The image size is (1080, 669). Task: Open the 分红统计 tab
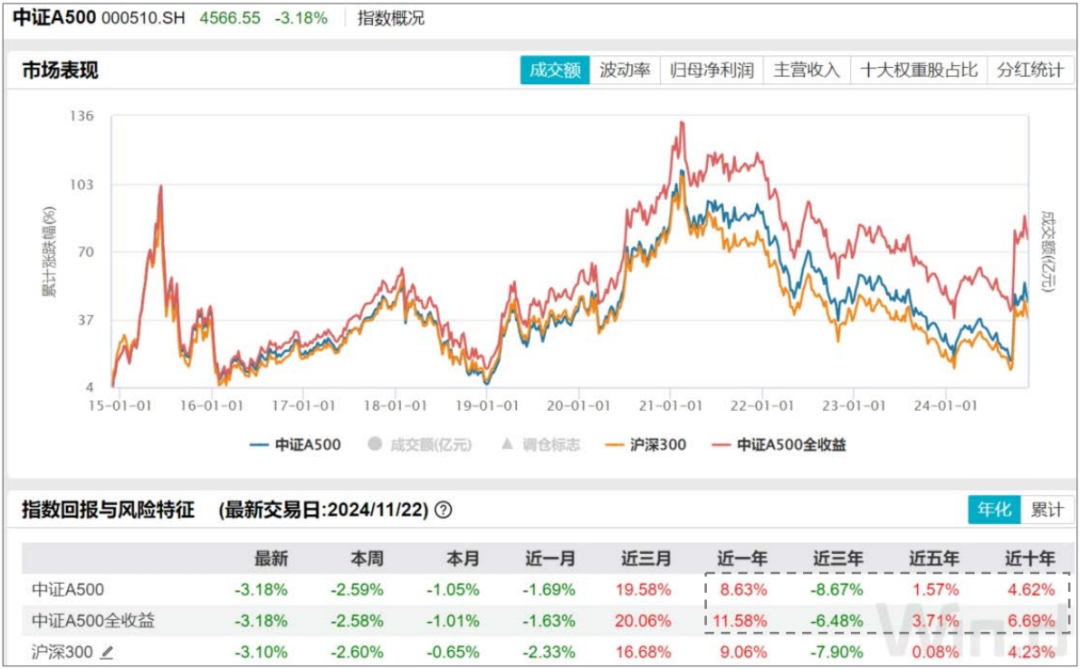tap(1030, 70)
